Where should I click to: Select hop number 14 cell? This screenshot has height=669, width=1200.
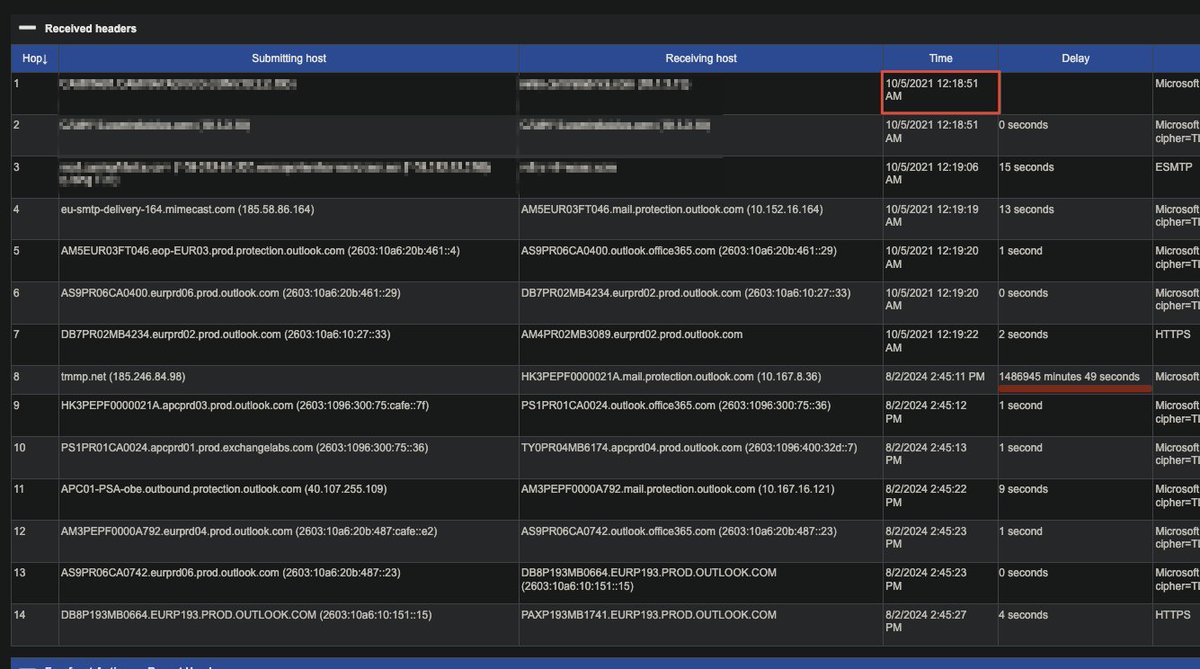34,625
